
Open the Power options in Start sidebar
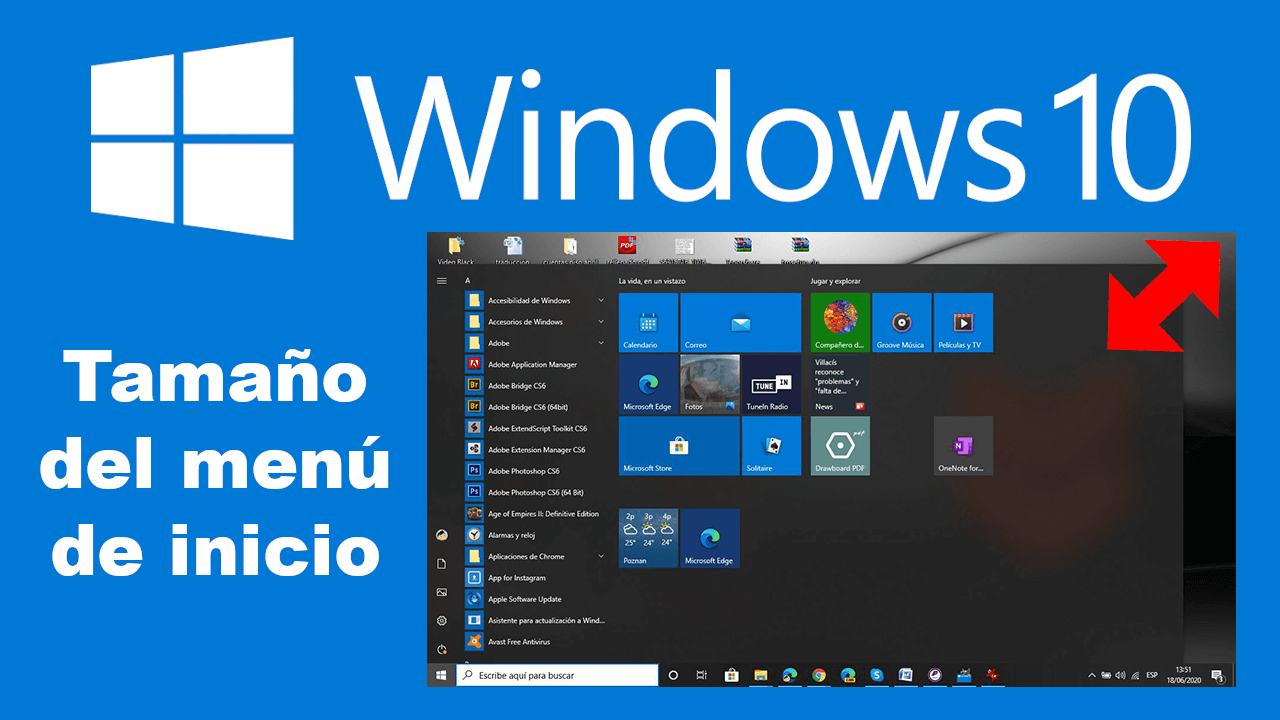(x=442, y=649)
